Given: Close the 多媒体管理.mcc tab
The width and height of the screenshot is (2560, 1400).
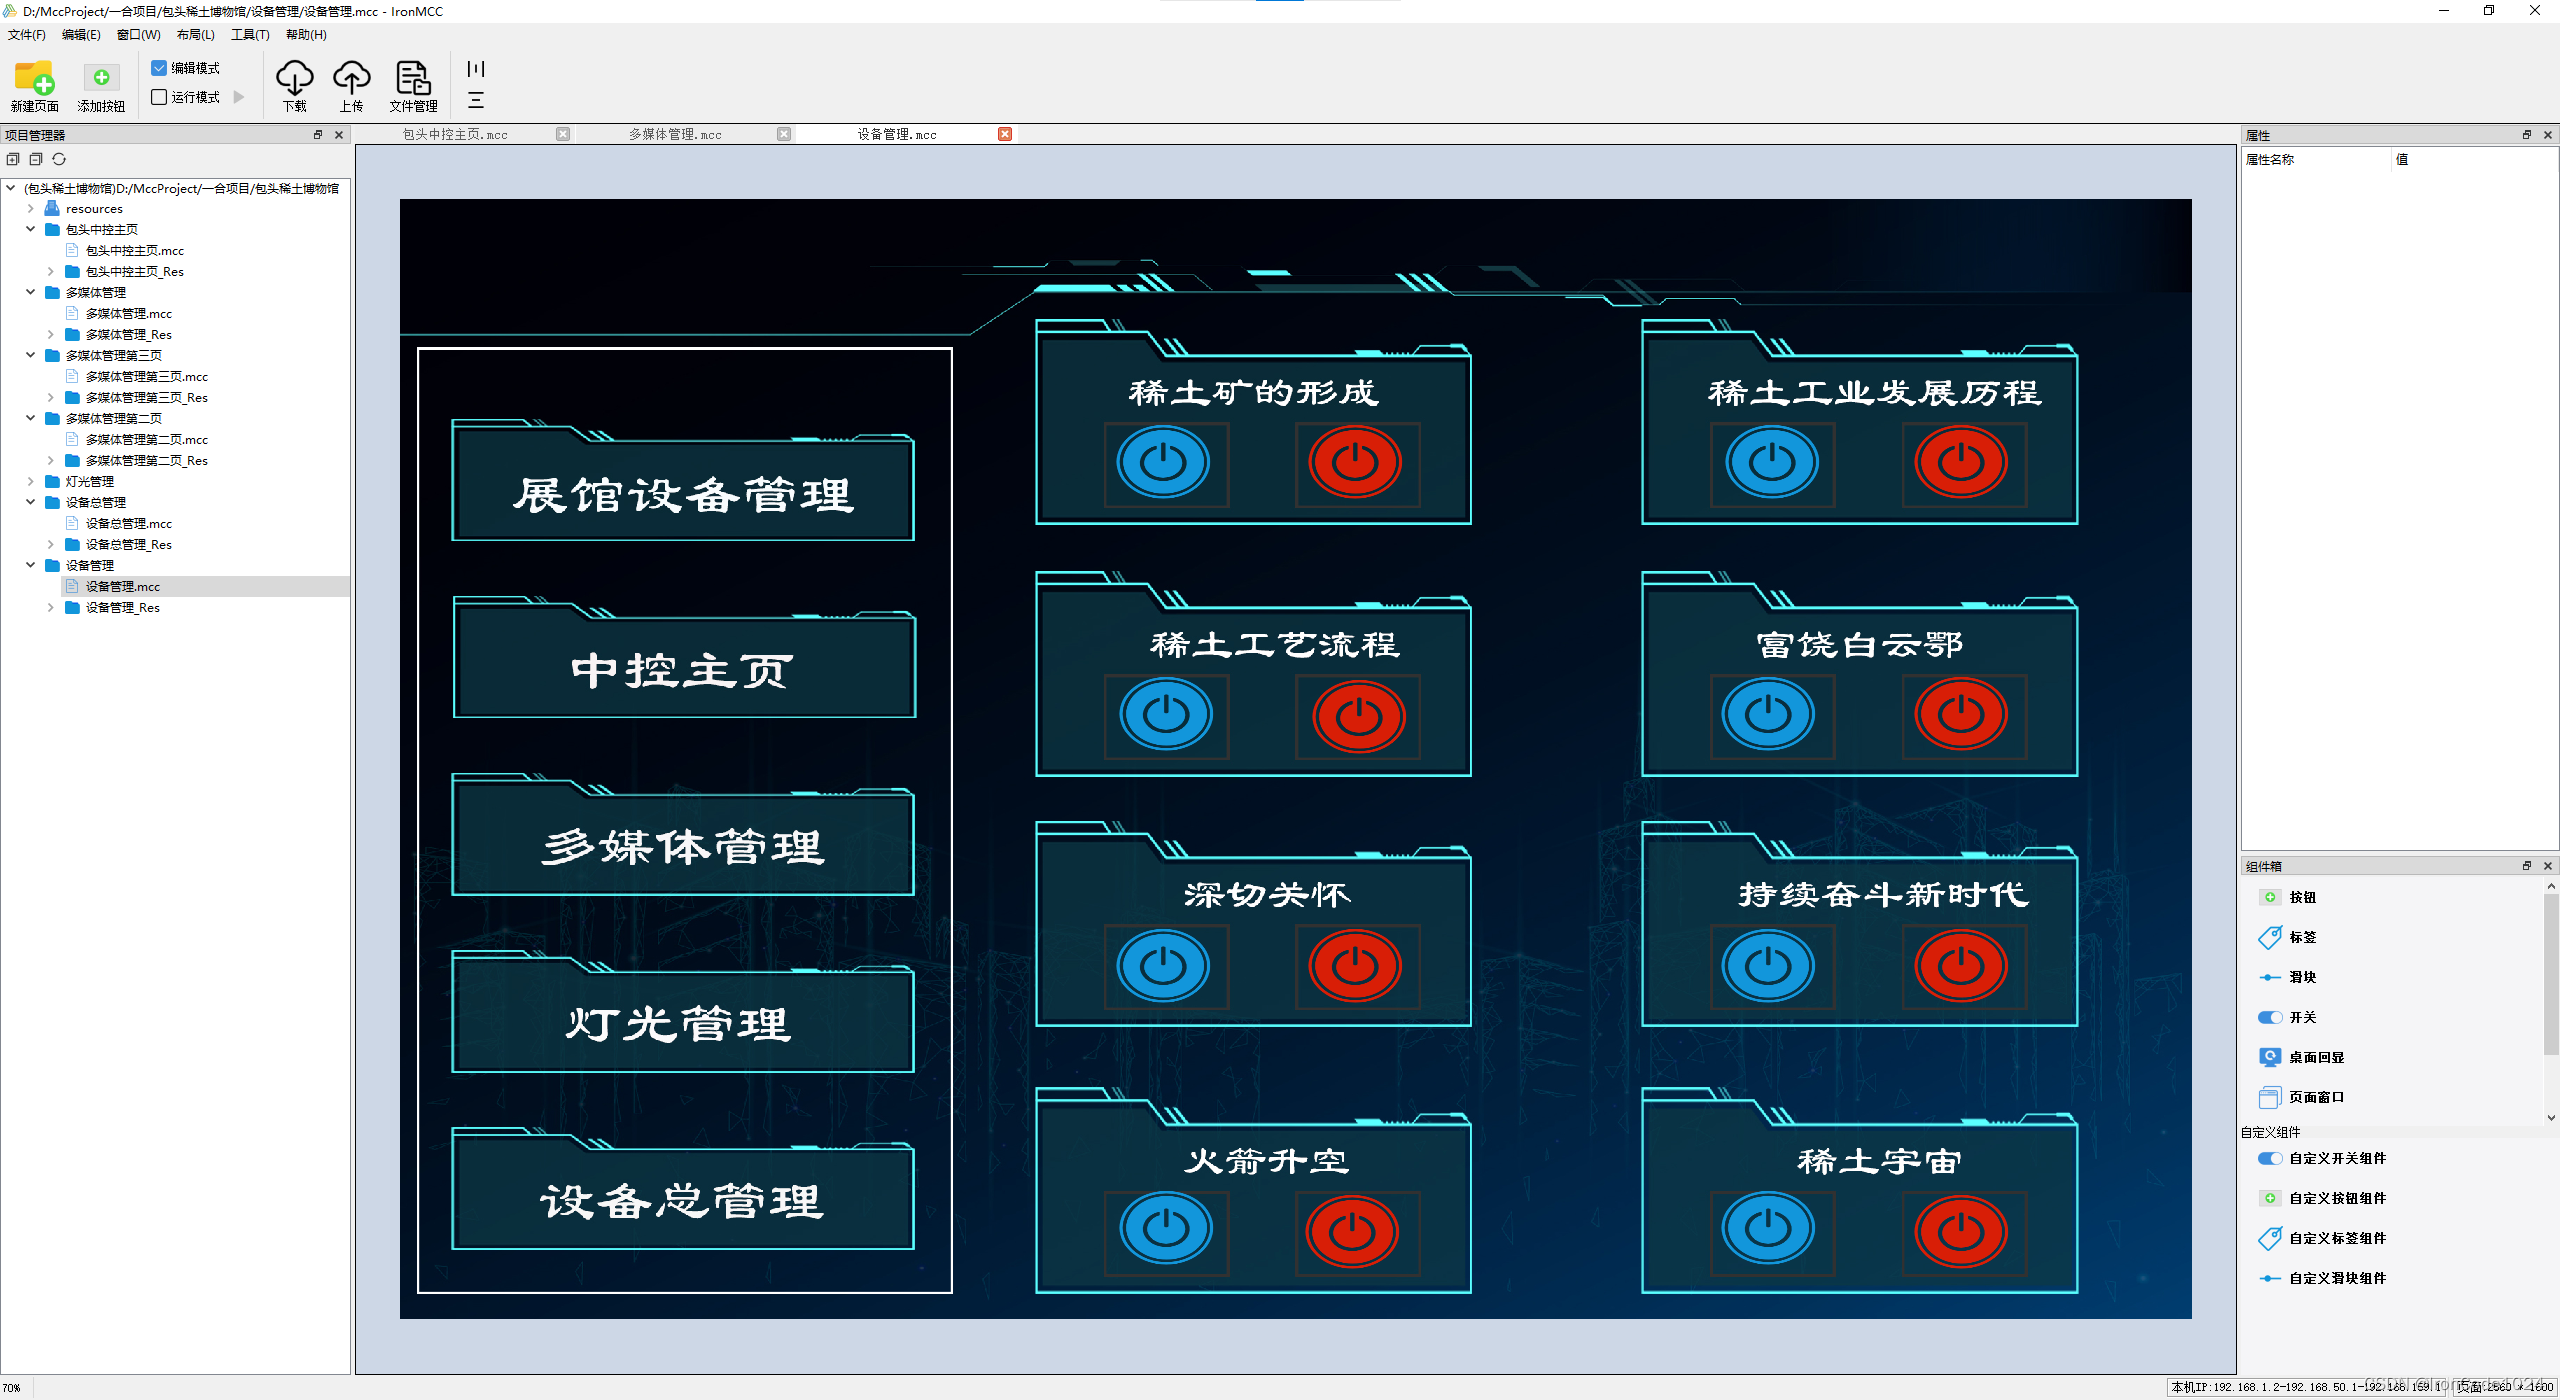Looking at the screenshot, I should [x=784, y=134].
